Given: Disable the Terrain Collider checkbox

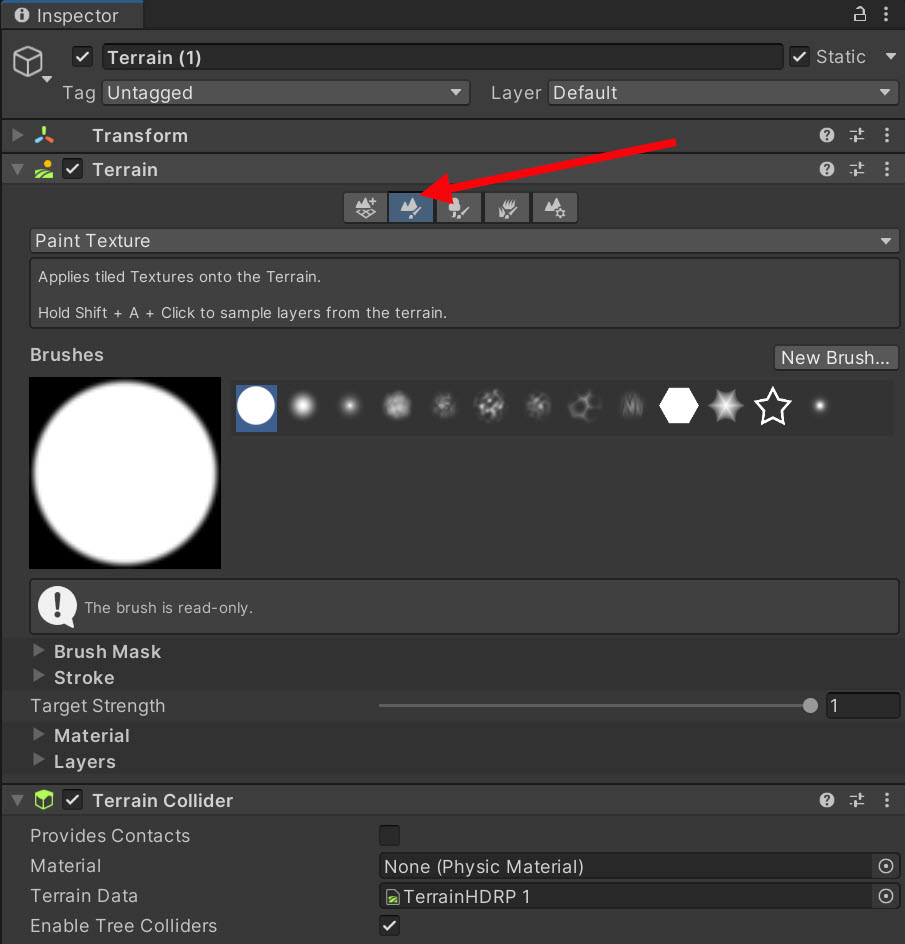Looking at the screenshot, I should coord(73,800).
